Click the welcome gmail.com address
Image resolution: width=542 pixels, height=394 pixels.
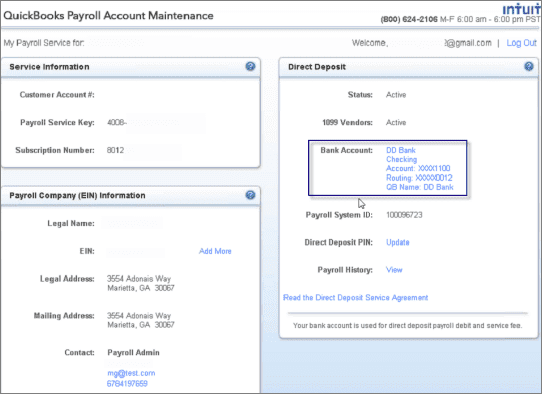tap(468, 43)
